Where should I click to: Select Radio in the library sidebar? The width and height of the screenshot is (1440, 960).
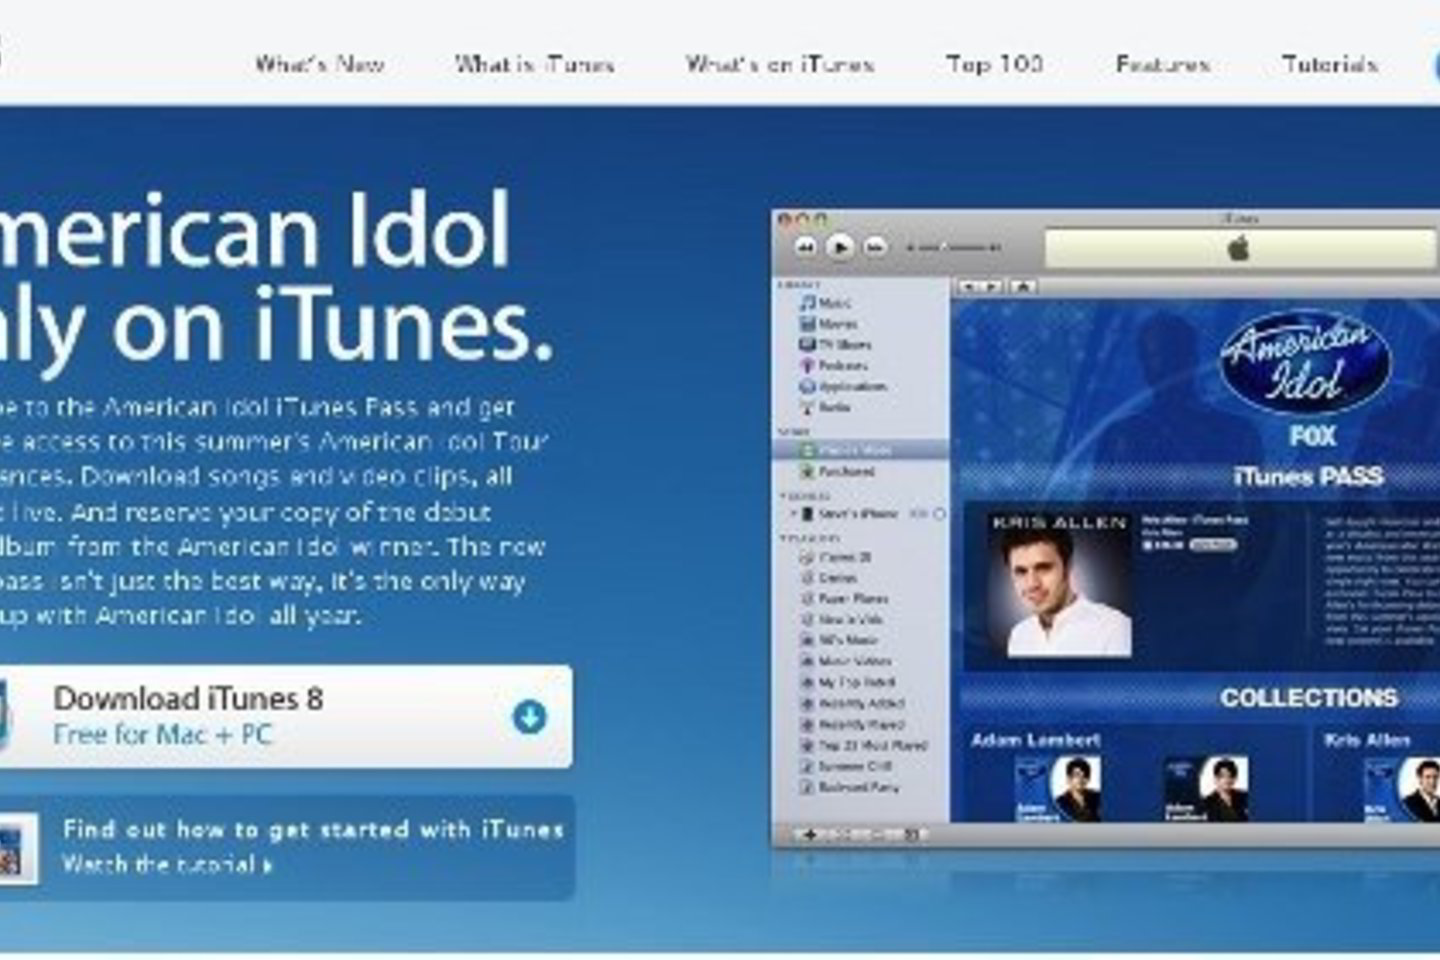[825, 407]
